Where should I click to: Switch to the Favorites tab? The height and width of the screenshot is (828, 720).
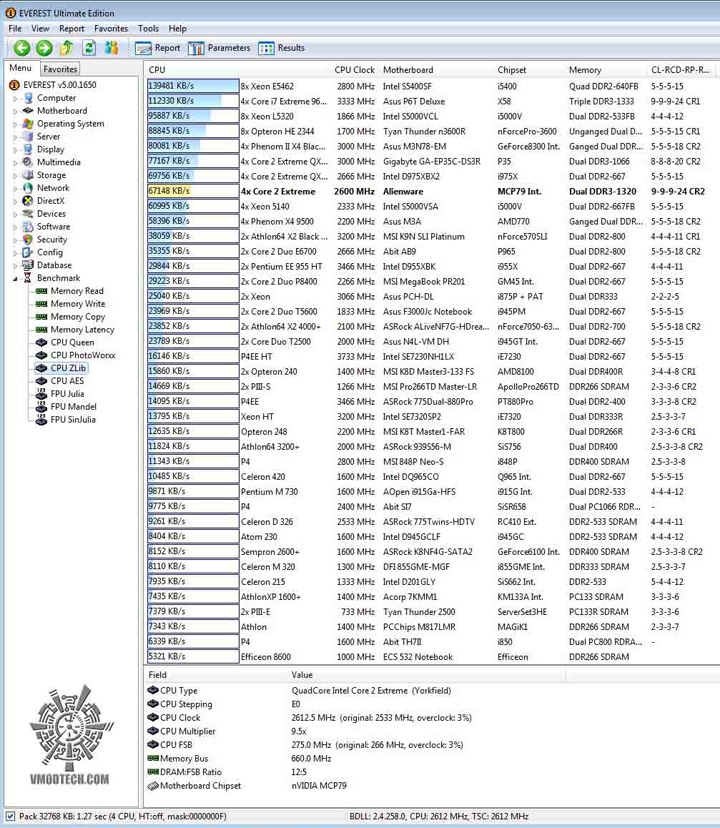pyautogui.click(x=60, y=69)
